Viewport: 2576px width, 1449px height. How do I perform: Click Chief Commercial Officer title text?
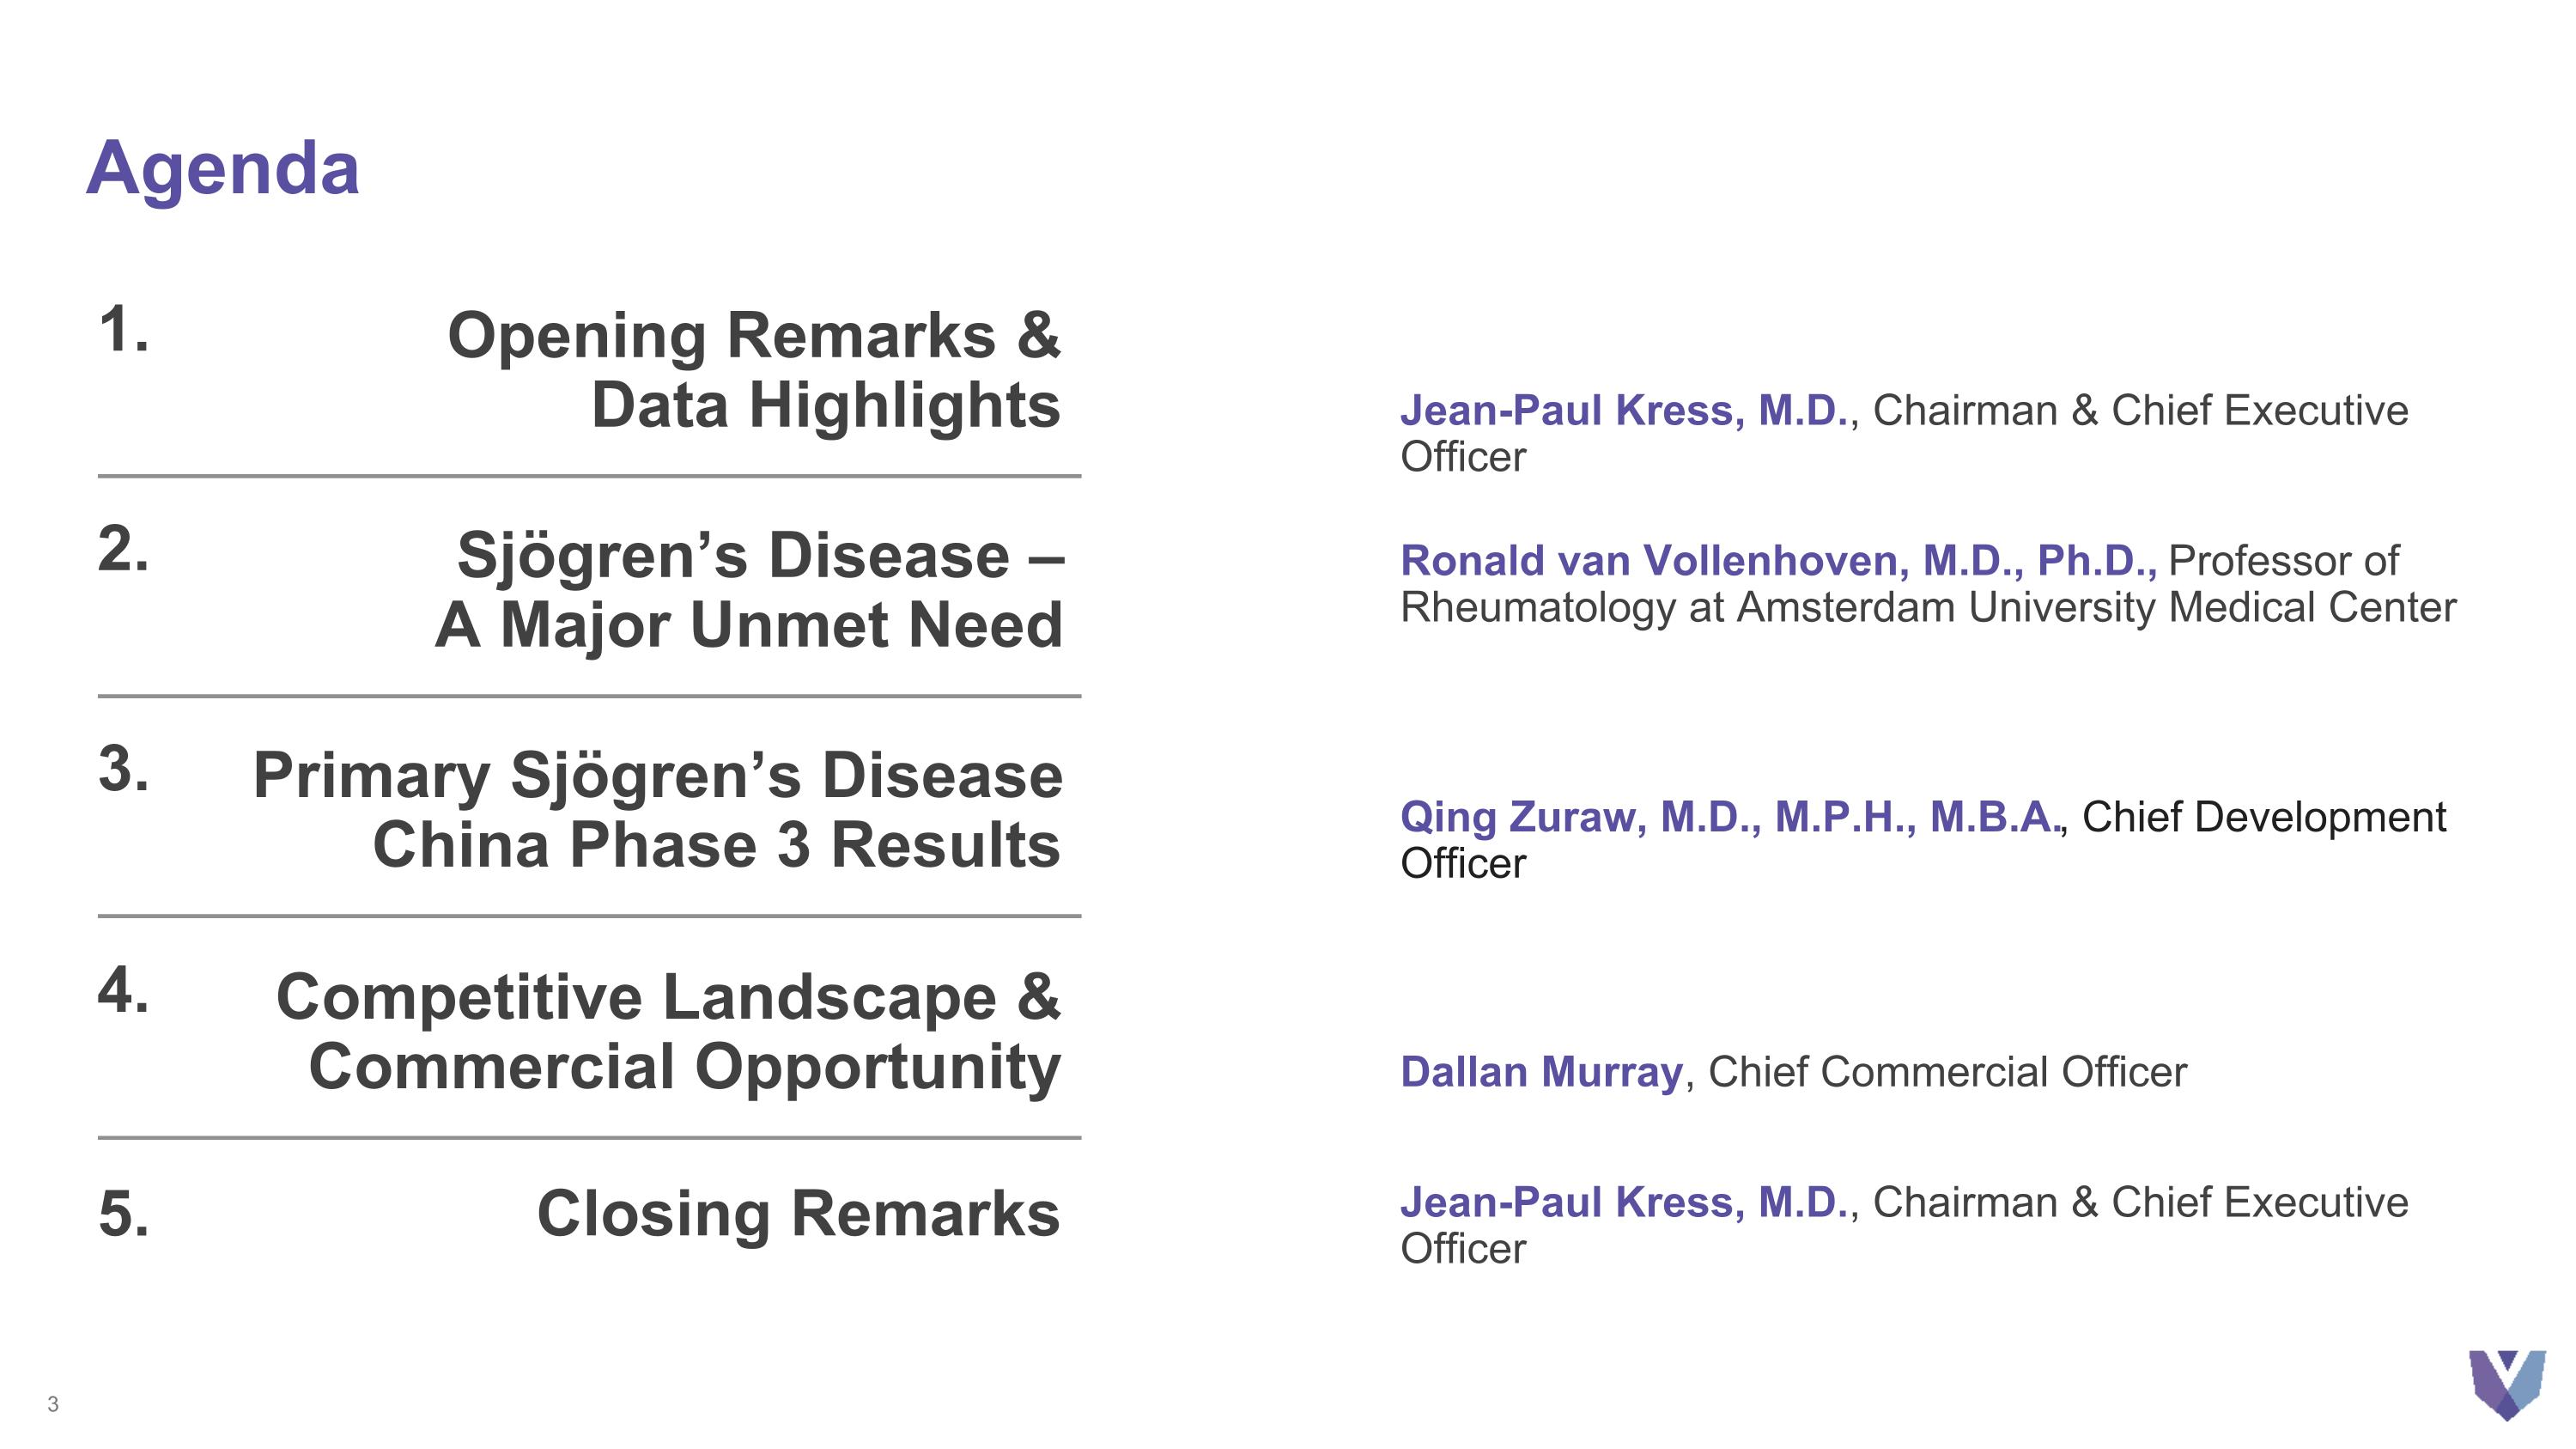pyautogui.click(x=1947, y=1072)
